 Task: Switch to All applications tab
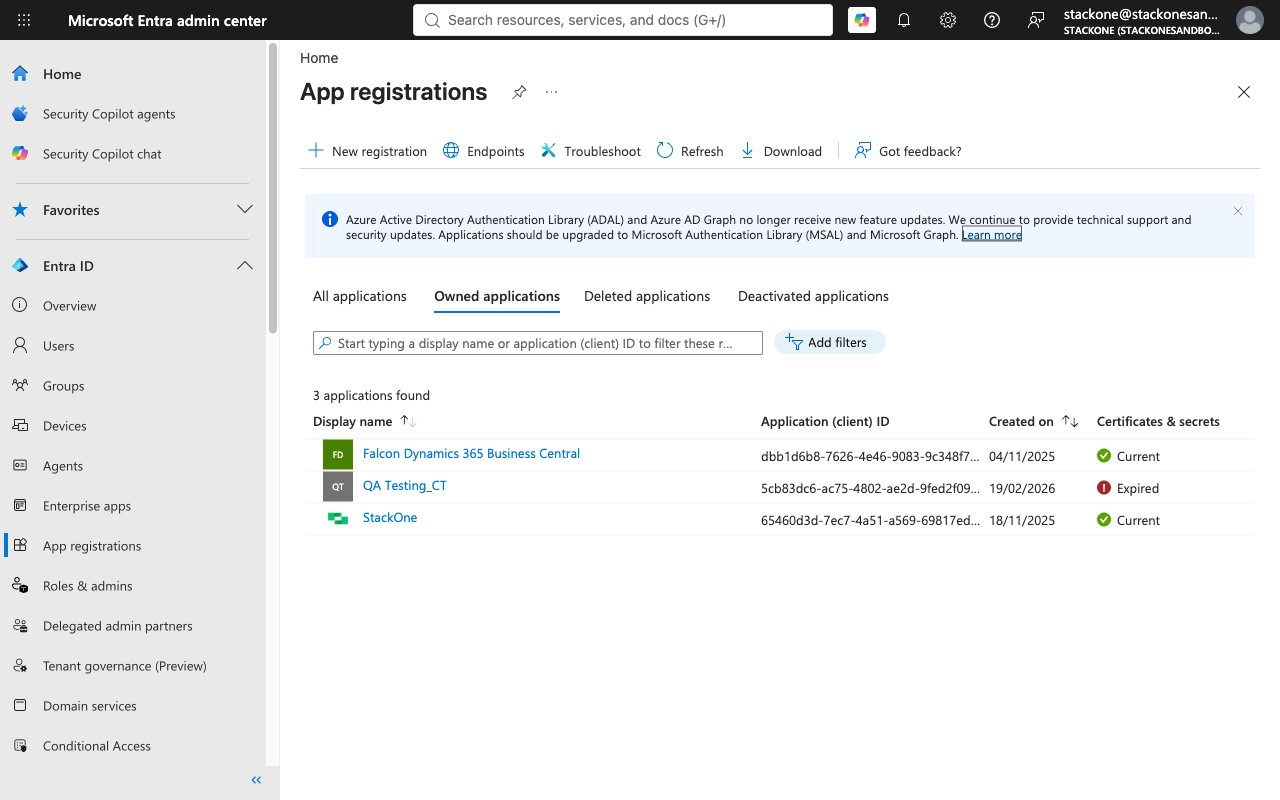coord(360,297)
